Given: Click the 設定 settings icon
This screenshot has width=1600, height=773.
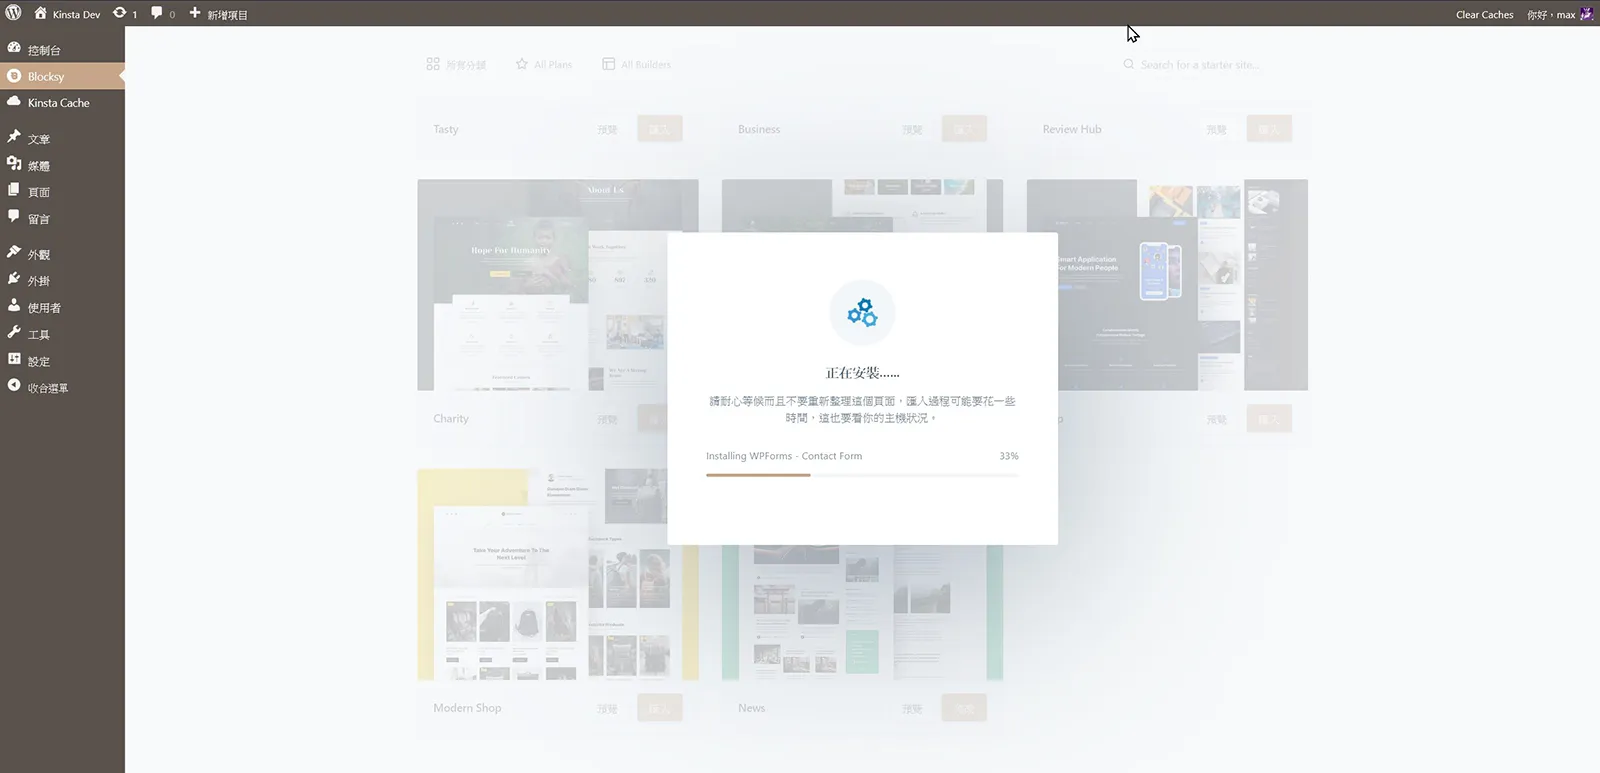Looking at the screenshot, I should pos(14,359).
